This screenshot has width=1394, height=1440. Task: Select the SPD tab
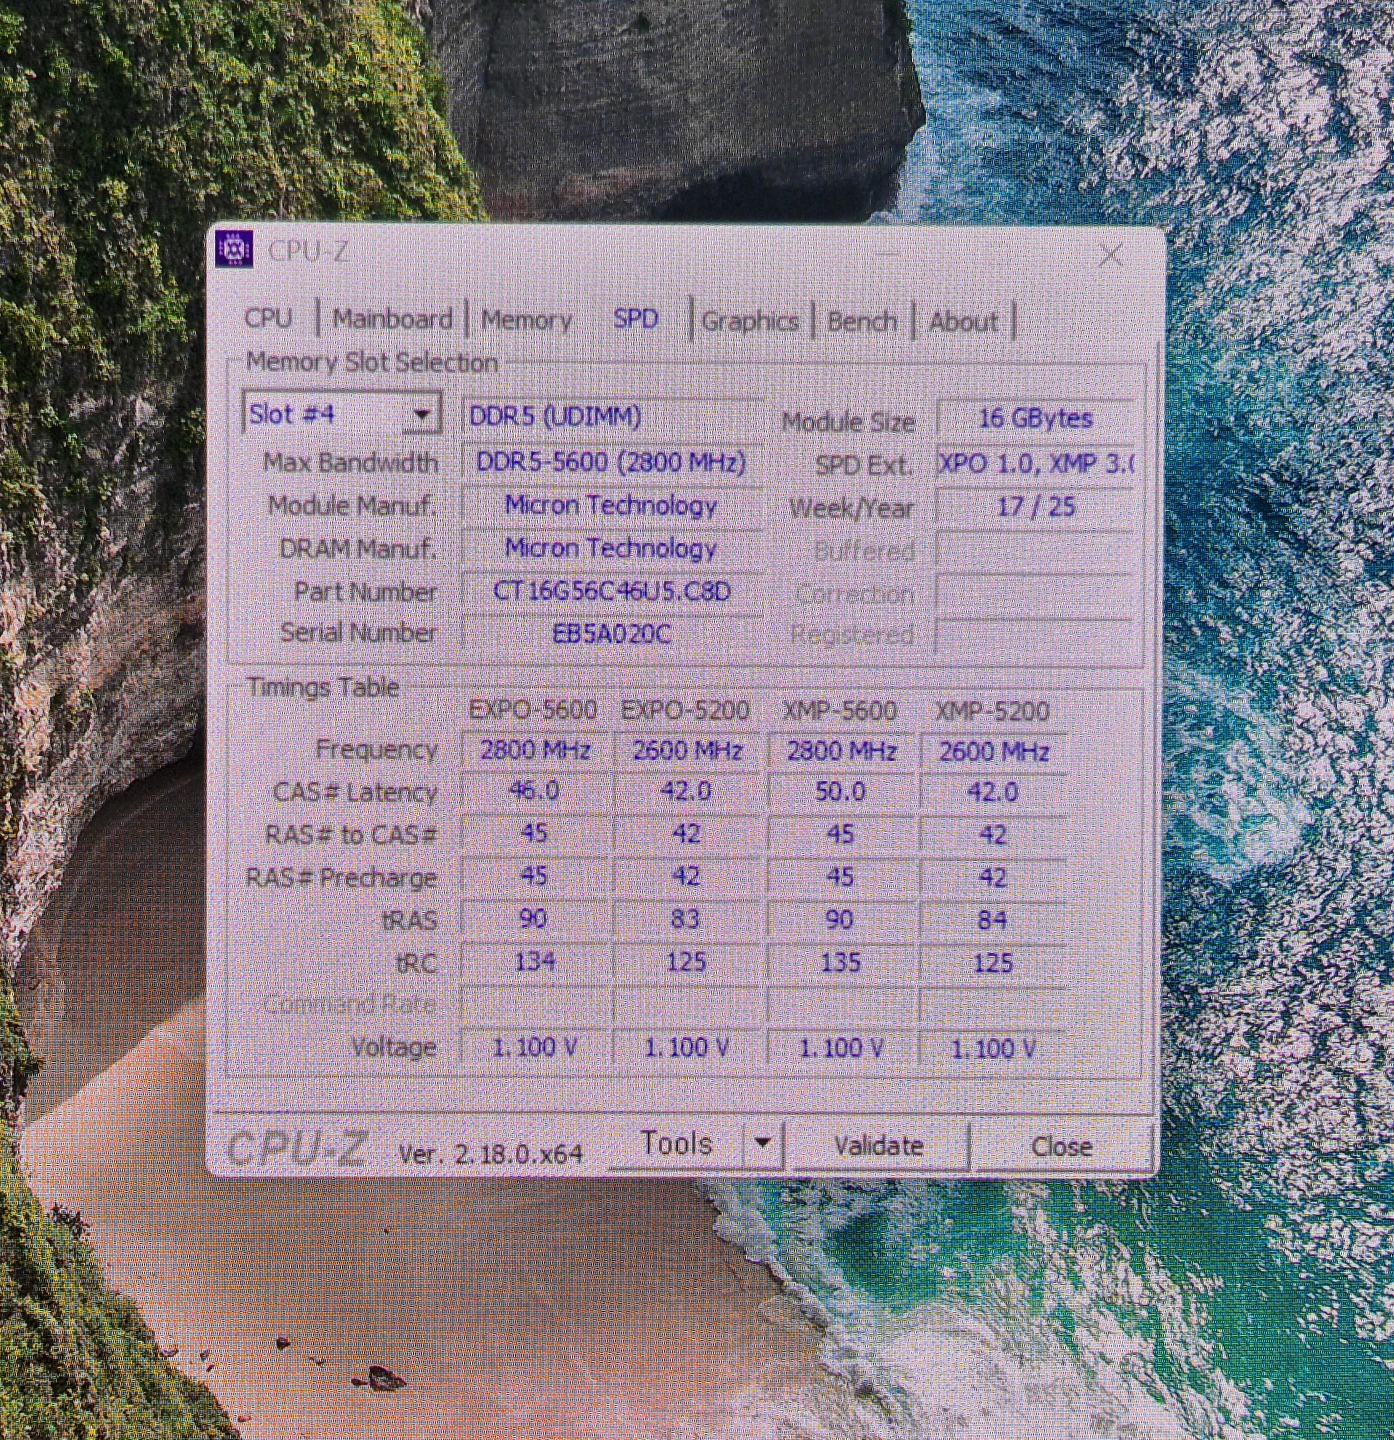pyautogui.click(x=636, y=319)
